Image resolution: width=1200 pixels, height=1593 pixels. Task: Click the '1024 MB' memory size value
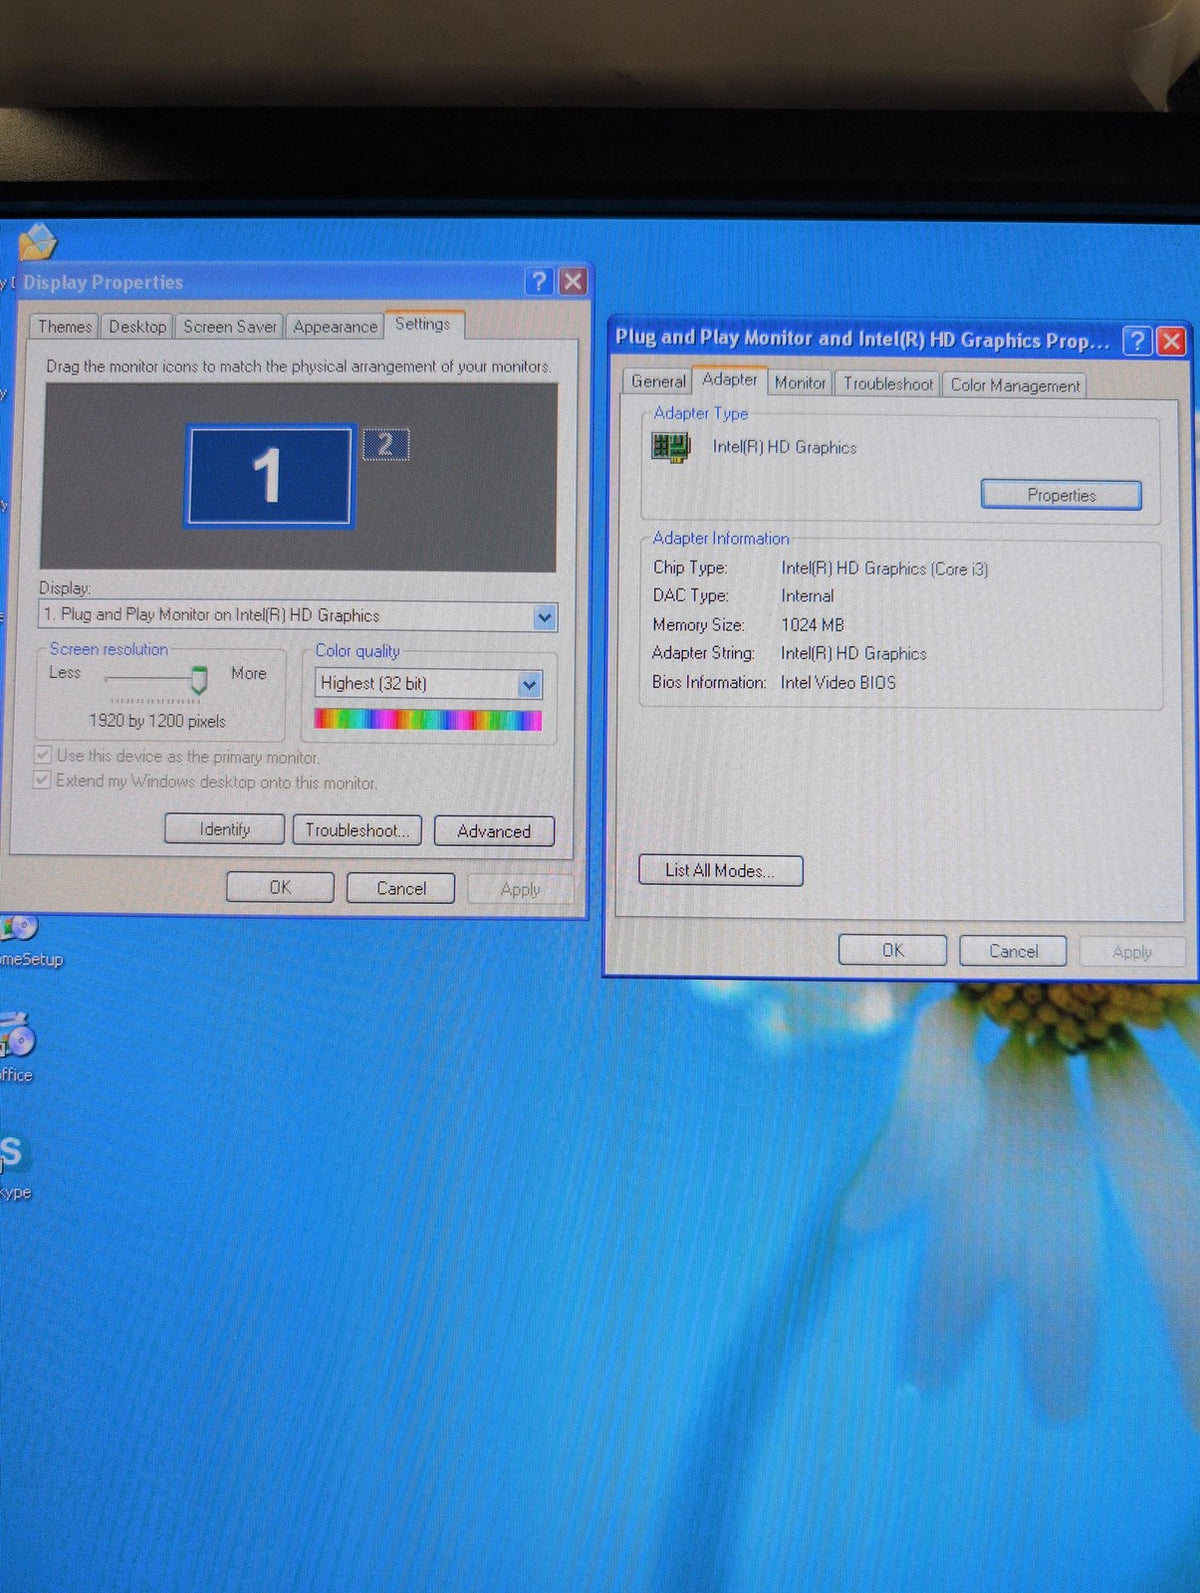tap(812, 625)
